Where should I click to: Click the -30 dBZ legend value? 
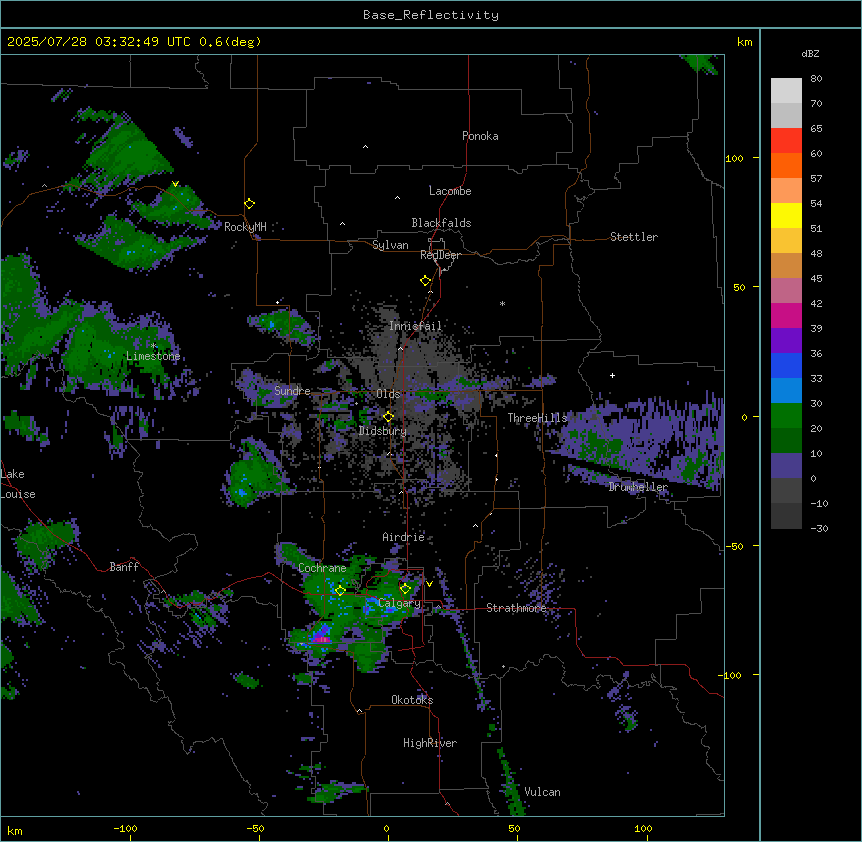pos(819,529)
